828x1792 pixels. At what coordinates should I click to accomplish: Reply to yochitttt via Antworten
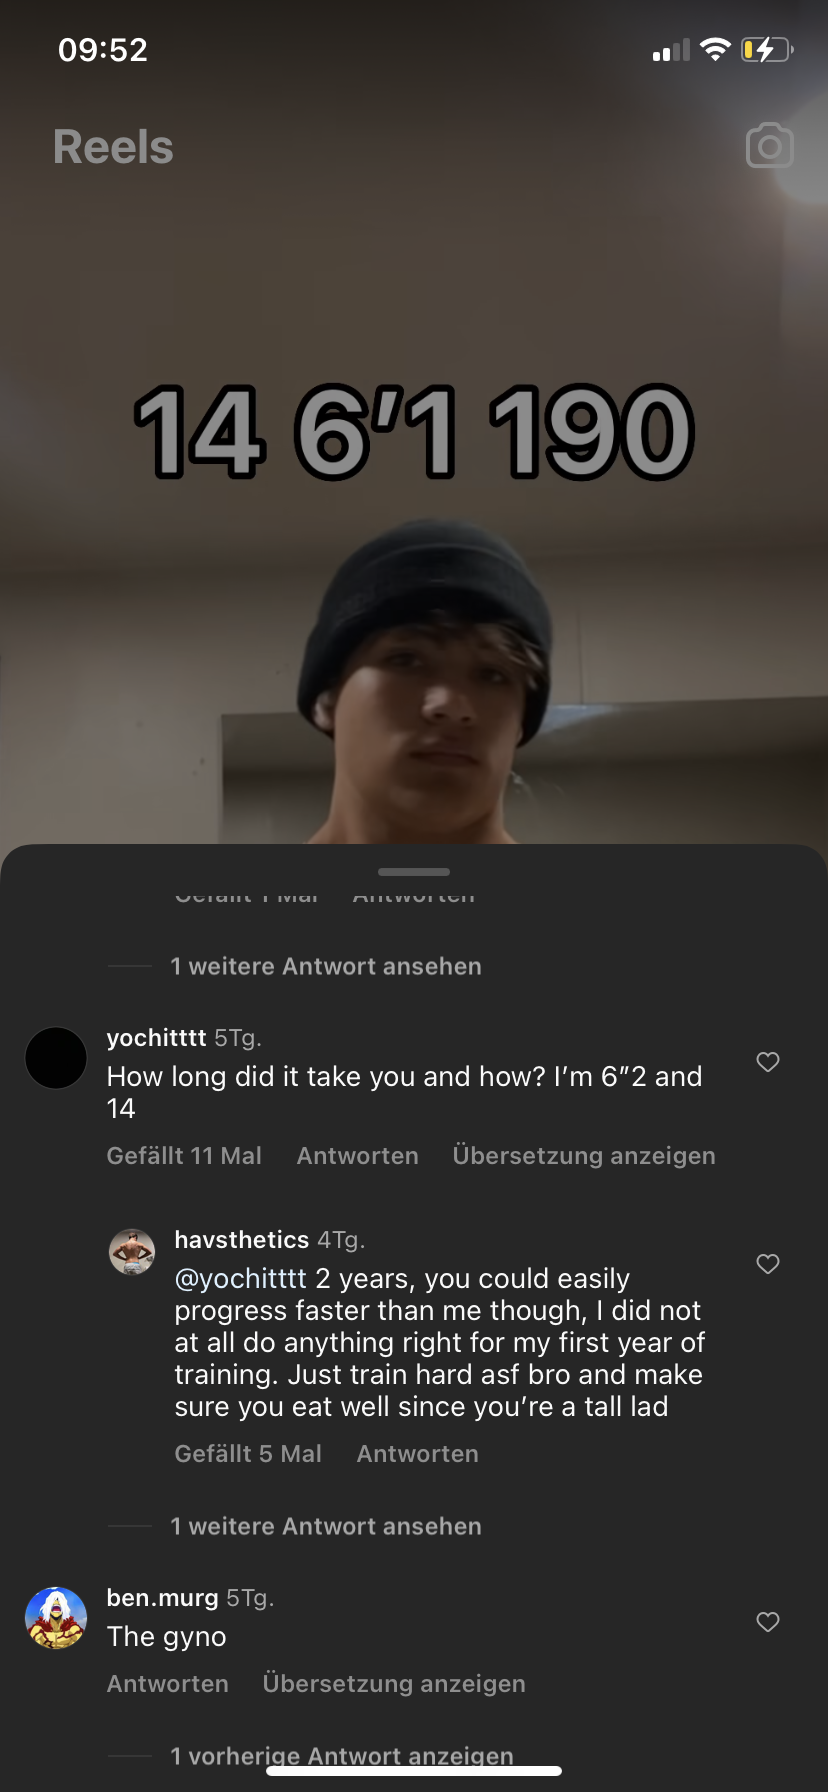358,1156
